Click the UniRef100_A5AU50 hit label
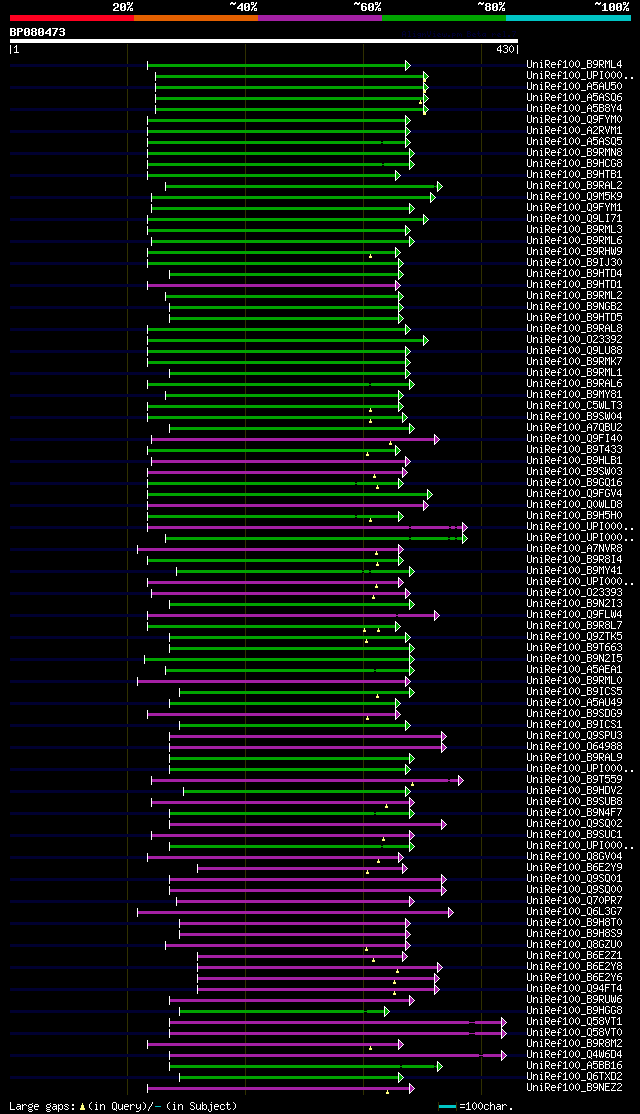This screenshot has width=640, height=1114. click(x=575, y=87)
